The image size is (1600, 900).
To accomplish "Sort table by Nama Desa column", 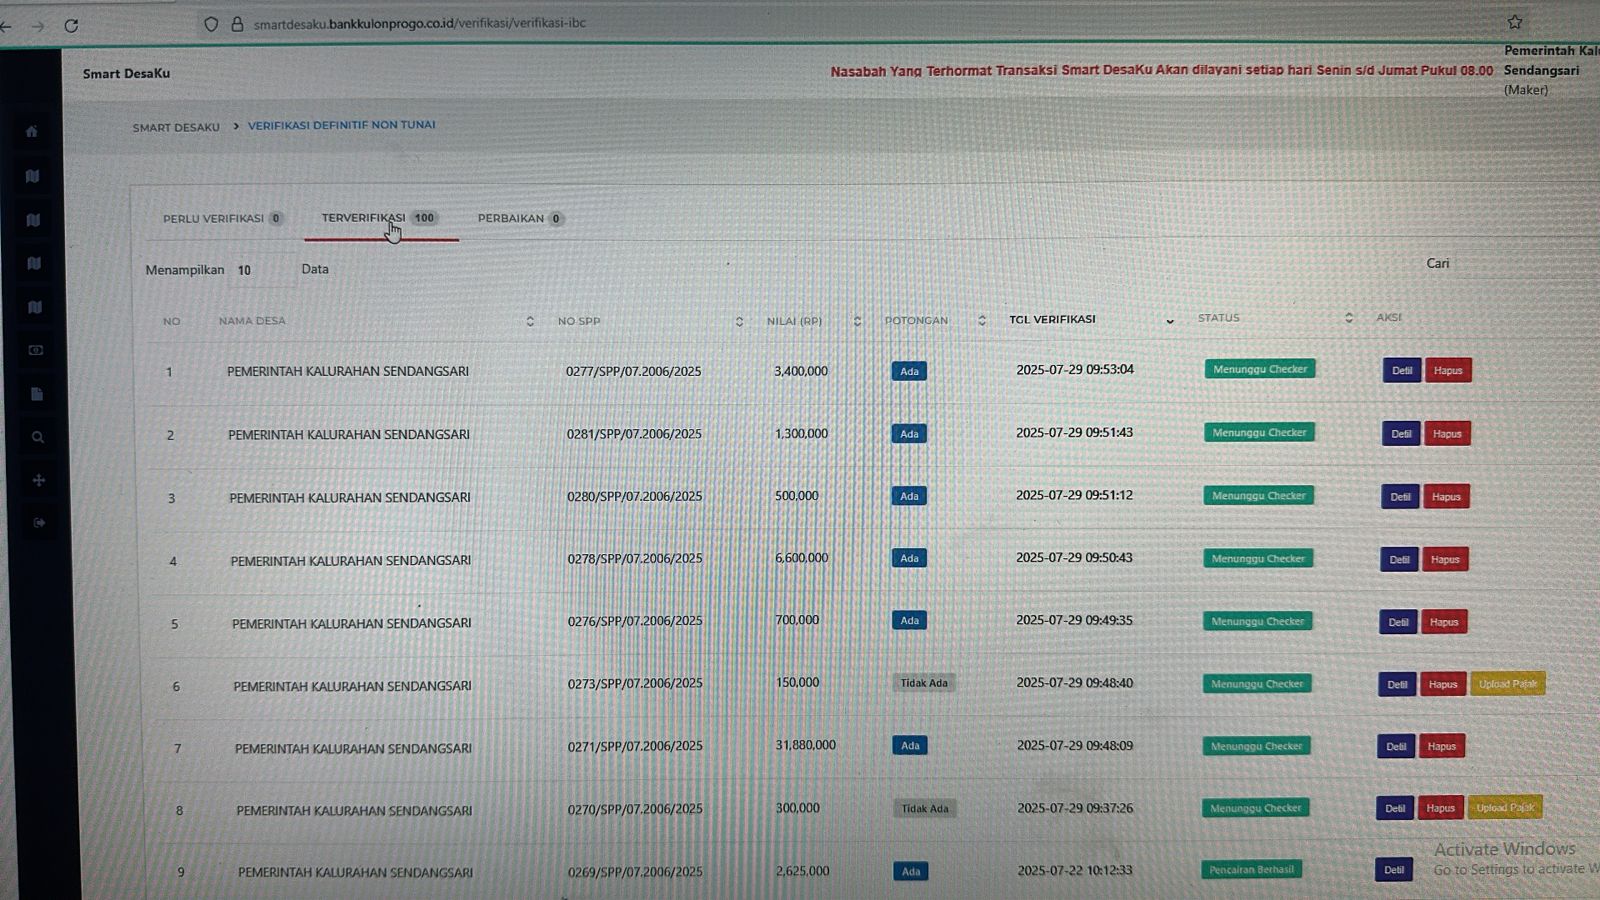I will (x=376, y=321).
